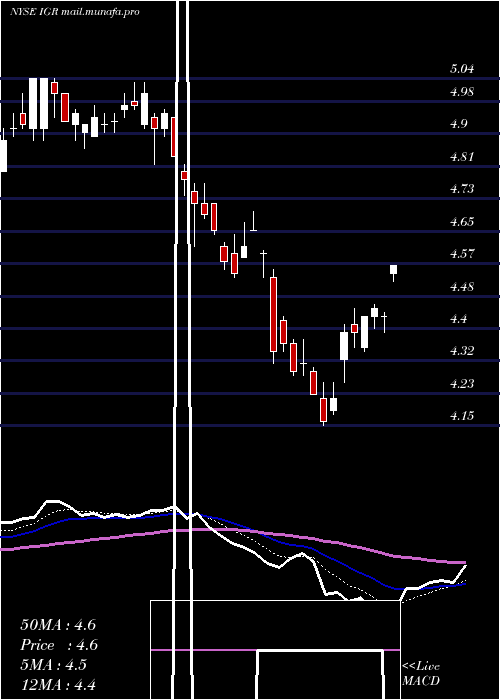This screenshot has height=700, width=500.
Task: Click the 5.04 price axis label
Action: [x=462, y=69]
